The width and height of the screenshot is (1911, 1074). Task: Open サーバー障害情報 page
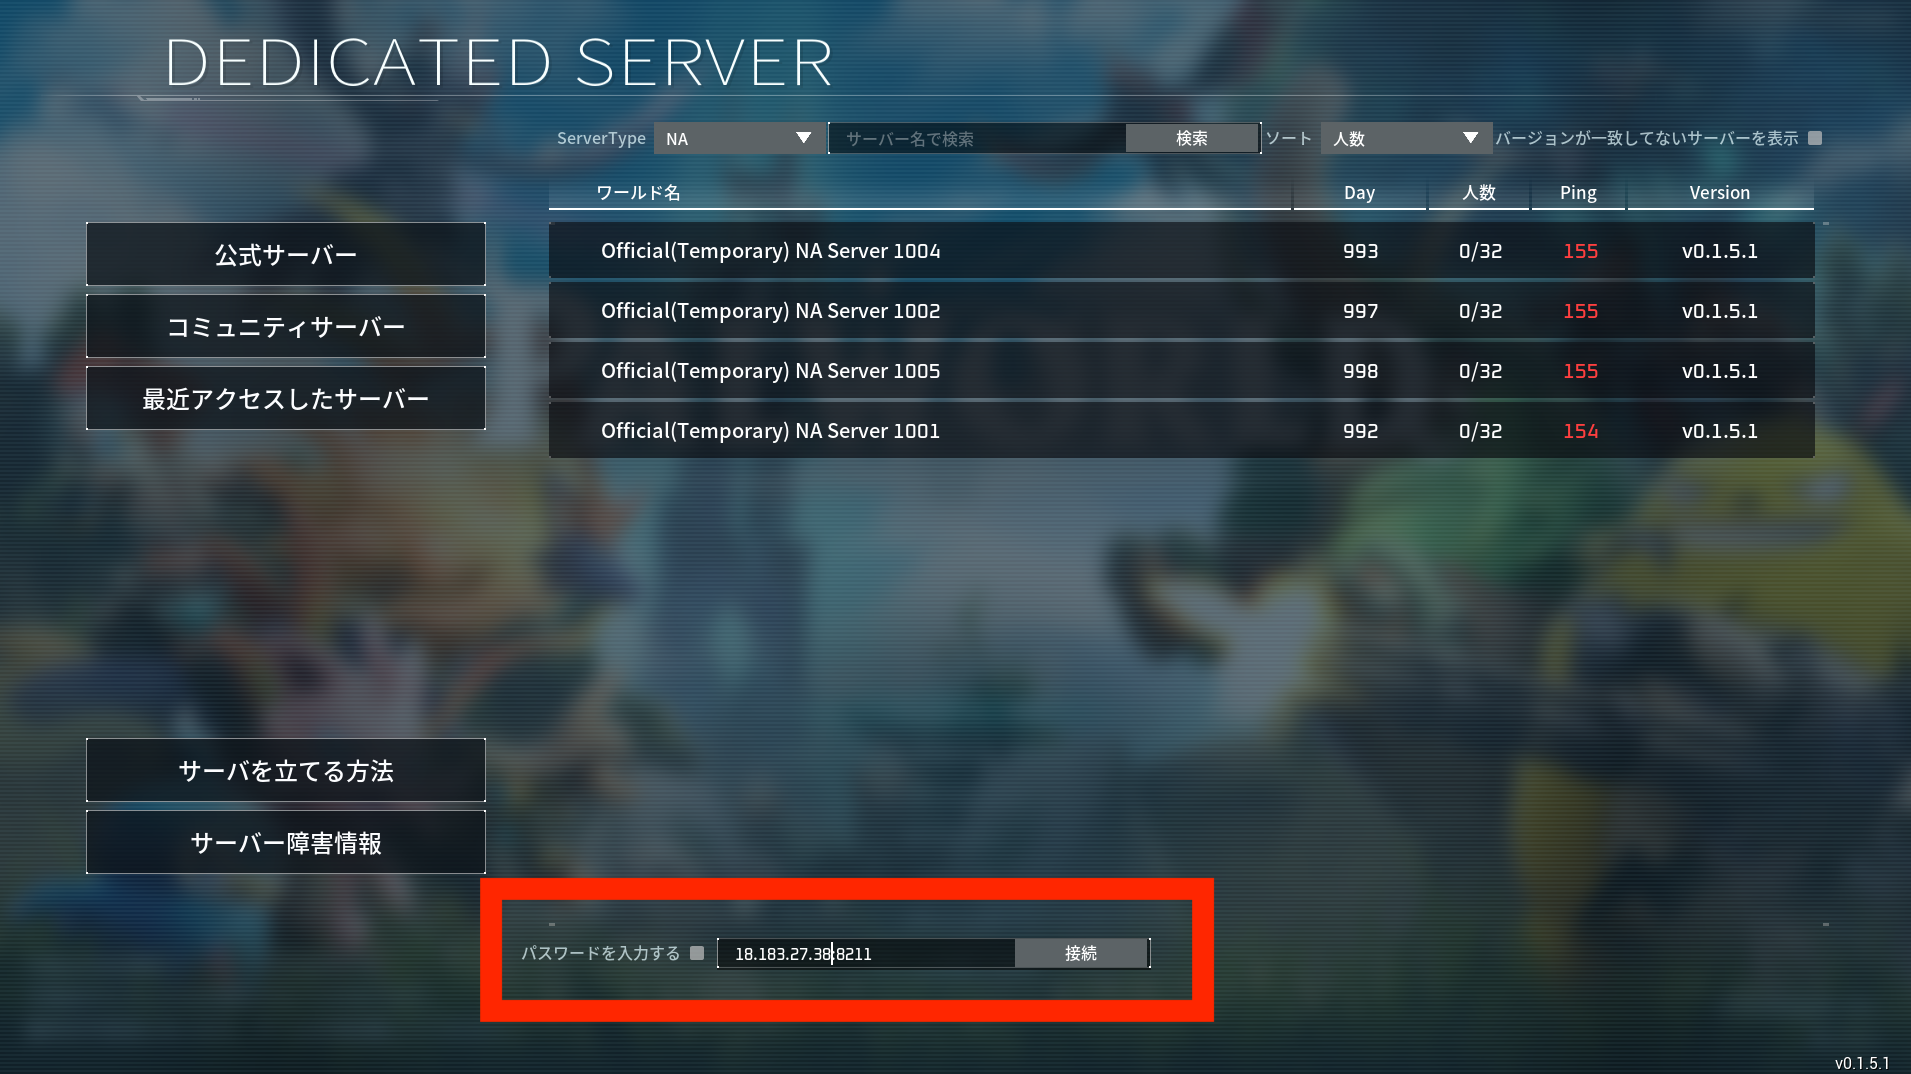coord(286,842)
